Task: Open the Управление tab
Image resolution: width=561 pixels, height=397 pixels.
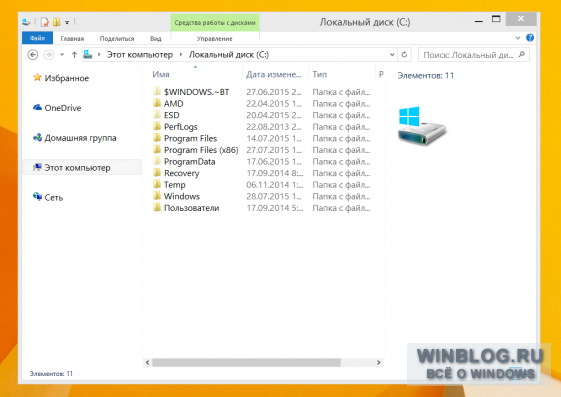Action: (x=214, y=38)
